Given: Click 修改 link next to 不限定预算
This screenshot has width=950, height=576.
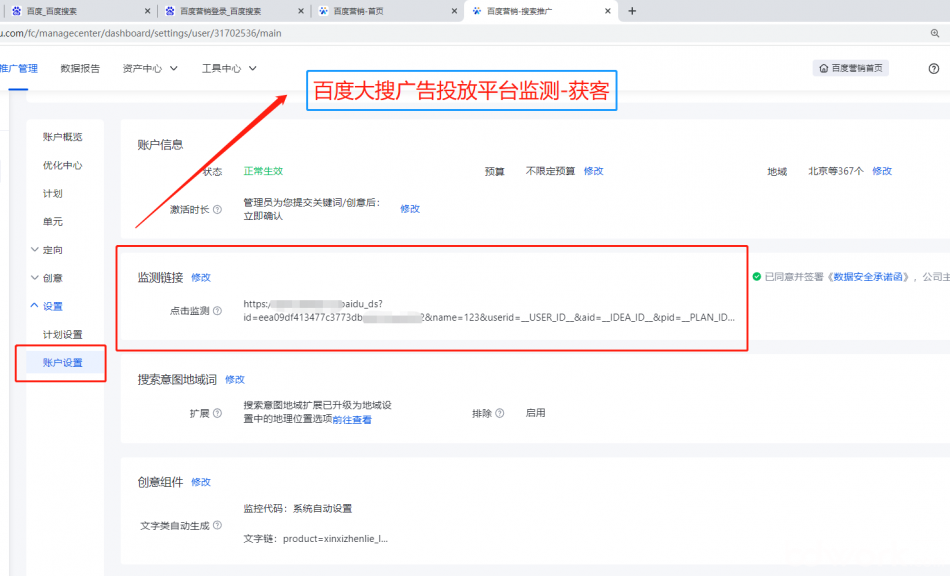Looking at the screenshot, I should click(594, 171).
